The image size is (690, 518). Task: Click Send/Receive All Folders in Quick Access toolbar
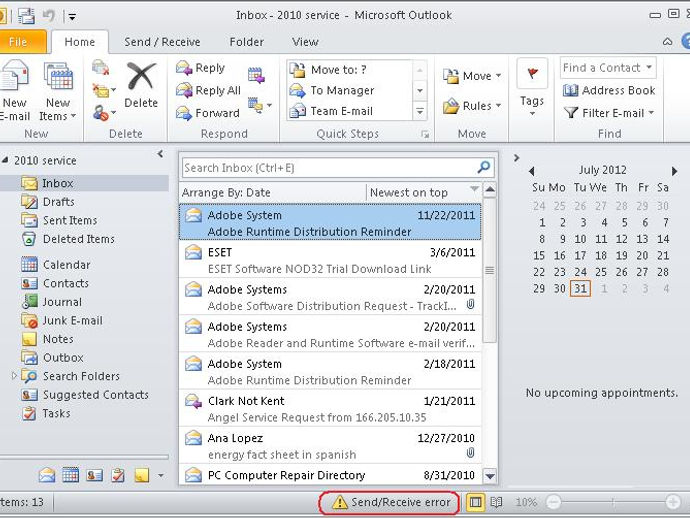coord(26,16)
